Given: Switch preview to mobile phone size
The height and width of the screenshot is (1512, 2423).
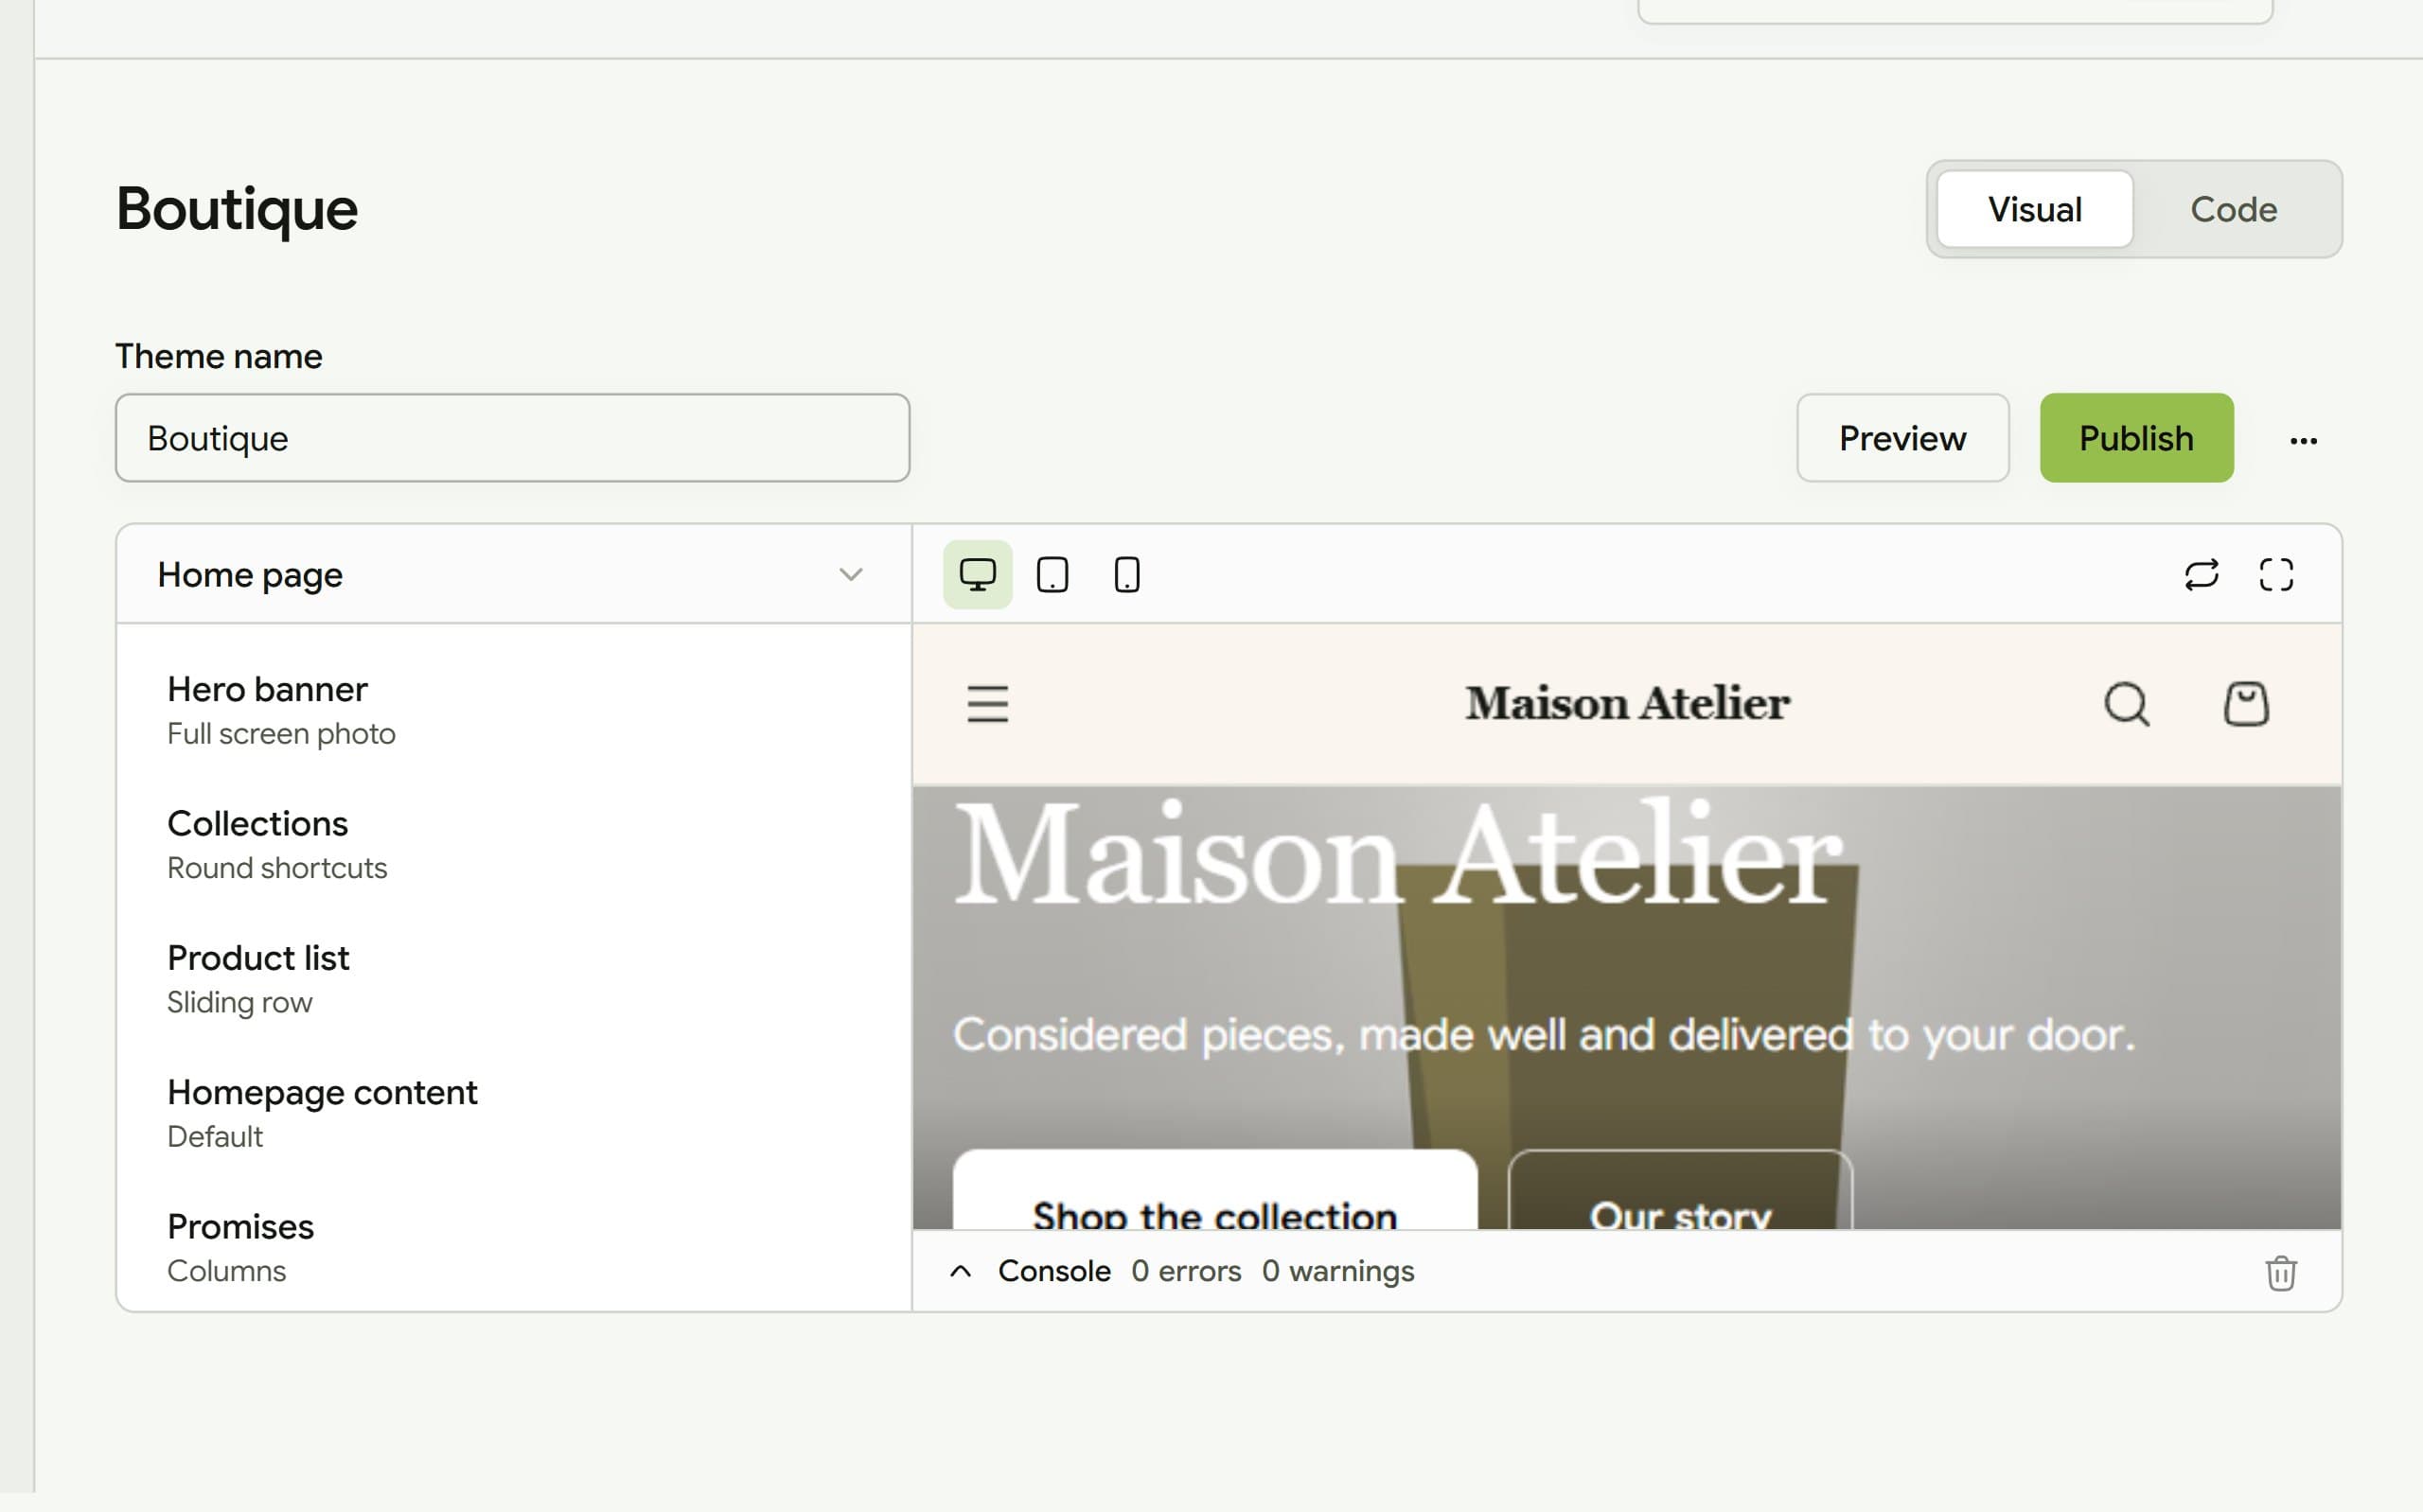Looking at the screenshot, I should [1127, 575].
